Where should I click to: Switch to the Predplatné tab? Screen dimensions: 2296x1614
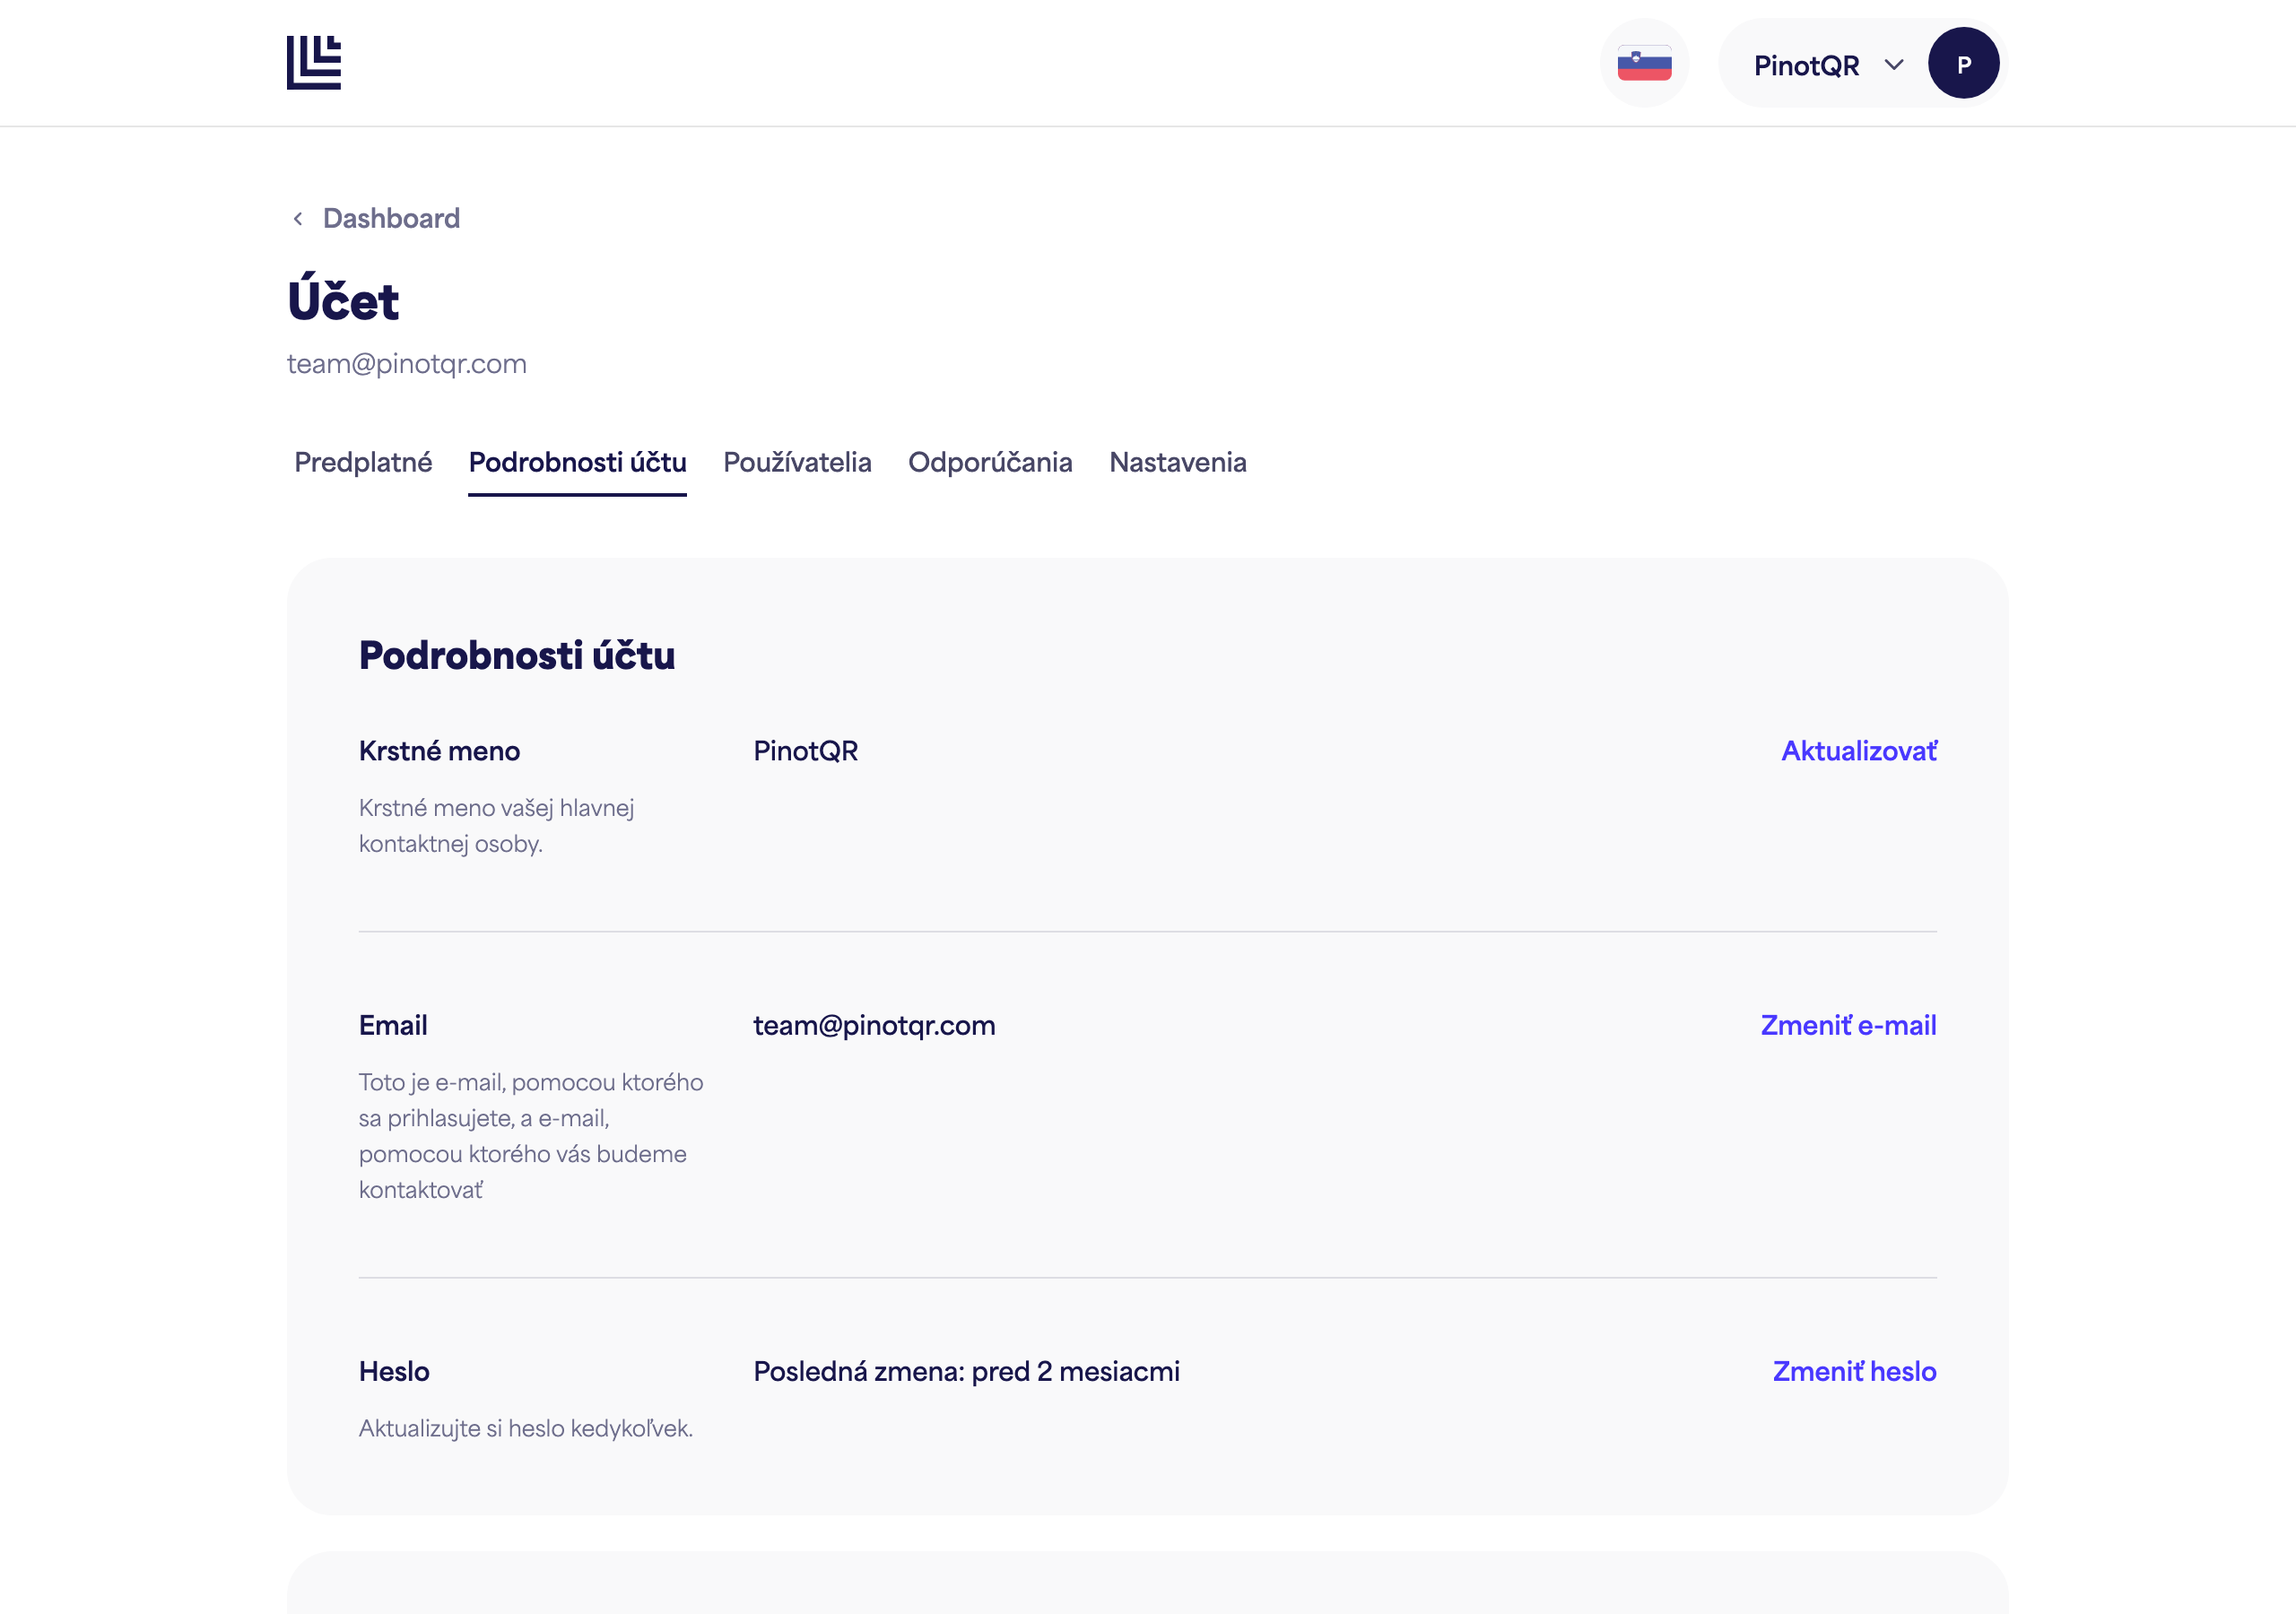pos(363,462)
